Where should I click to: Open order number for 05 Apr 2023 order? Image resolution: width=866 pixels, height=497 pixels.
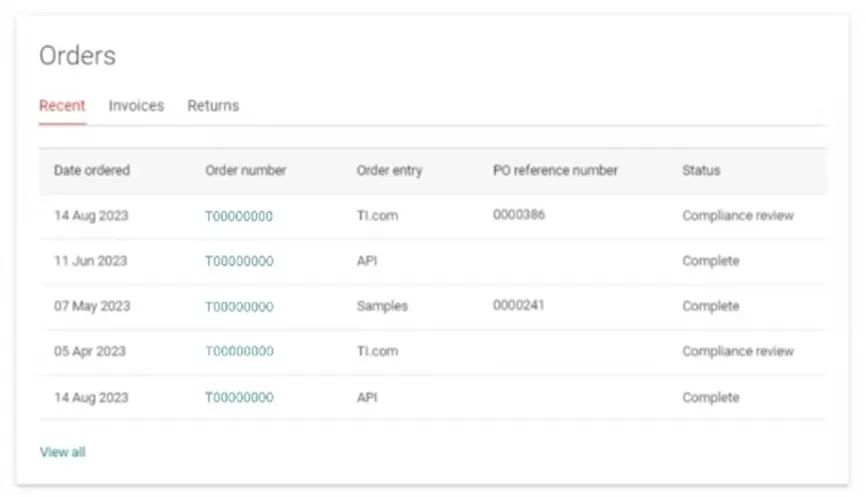coord(239,351)
